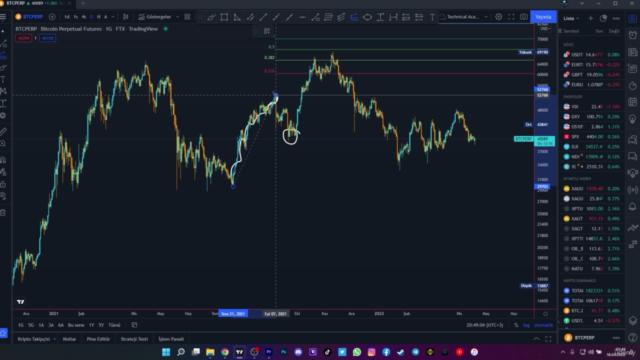640x360 pixels.
Task: Add a symbol to the watchlist with plus
Action: pos(591,18)
